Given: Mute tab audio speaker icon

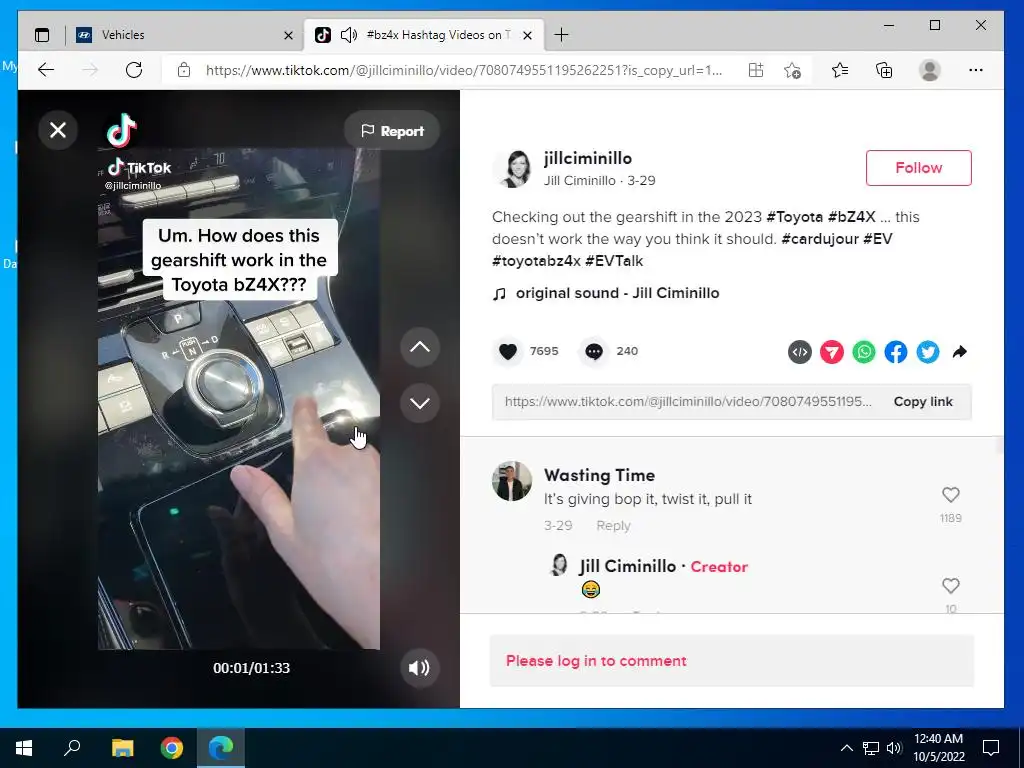Looking at the screenshot, I should tap(349, 35).
